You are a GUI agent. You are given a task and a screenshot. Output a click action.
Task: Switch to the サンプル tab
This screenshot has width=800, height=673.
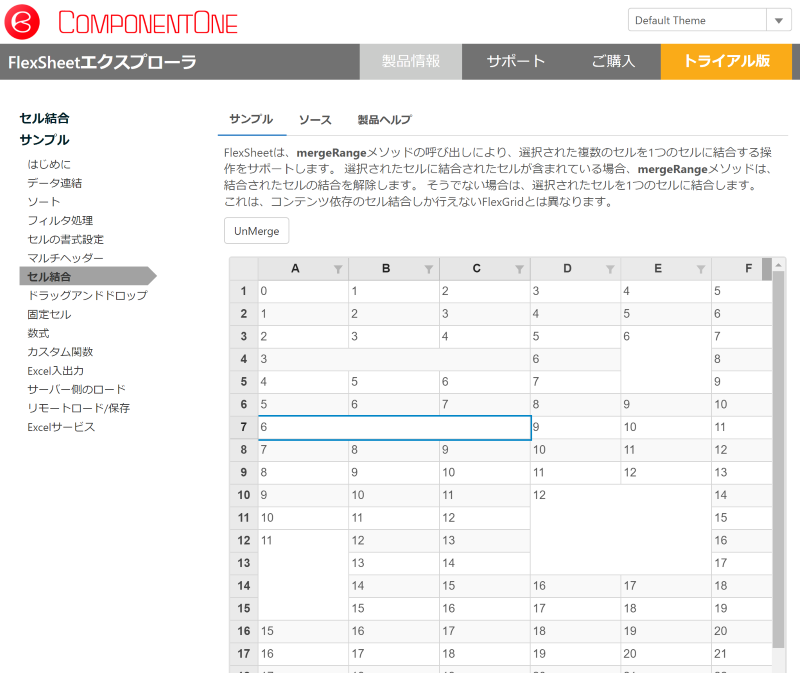point(252,119)
